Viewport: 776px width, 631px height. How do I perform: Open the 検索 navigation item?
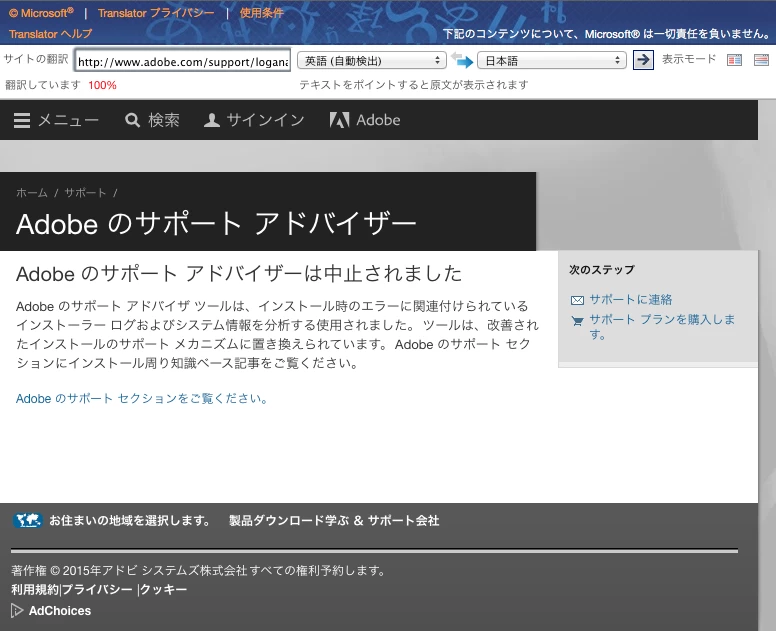click(x=164, y=120)
